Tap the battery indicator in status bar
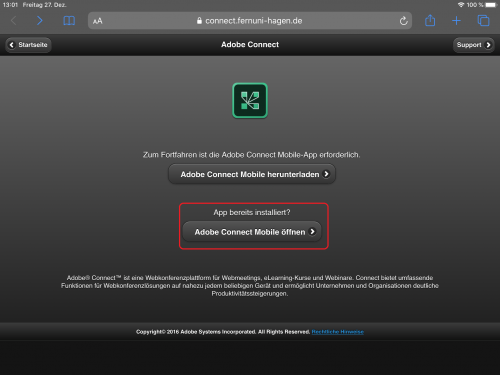 pos(491,5)
